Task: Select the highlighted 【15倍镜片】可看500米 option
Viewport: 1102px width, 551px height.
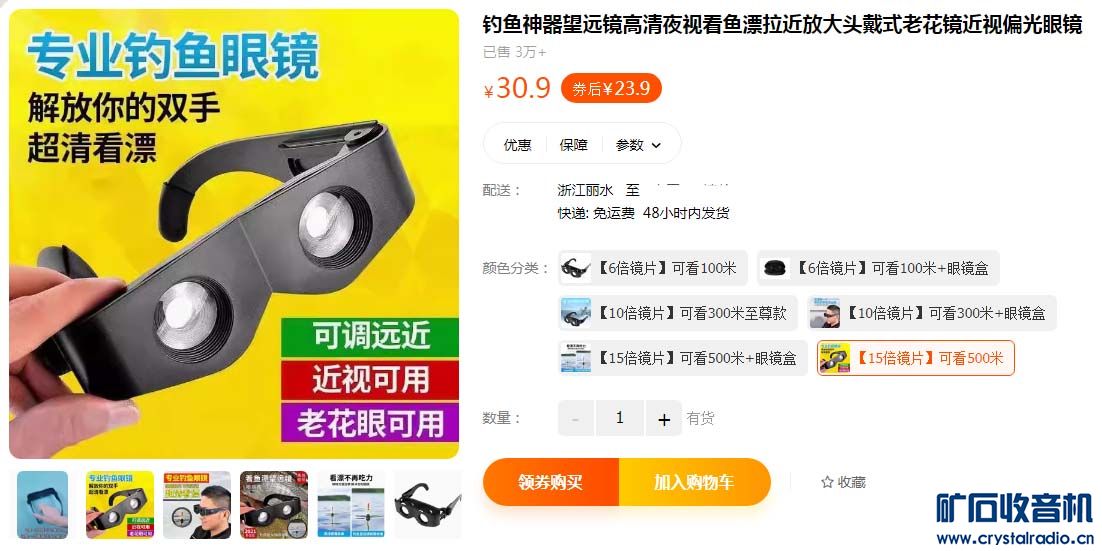Action: pyautogui.click(x=916, y=358)
